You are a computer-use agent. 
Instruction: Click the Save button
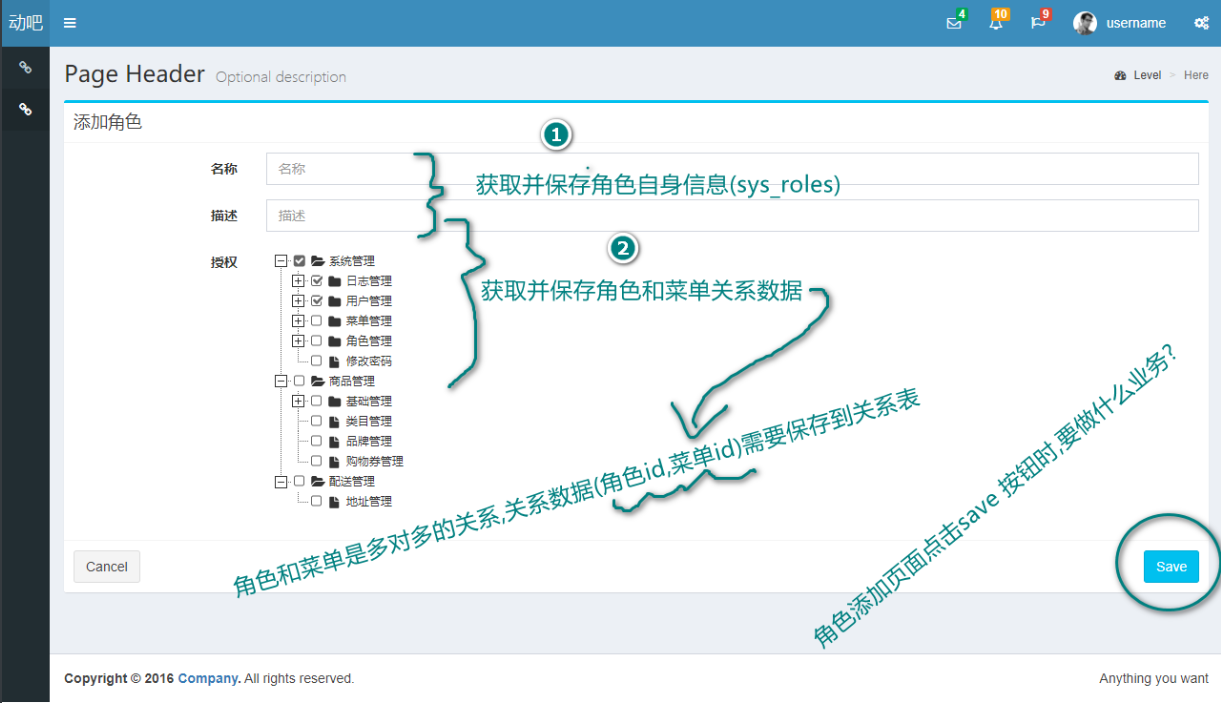tap(1171, 567)
